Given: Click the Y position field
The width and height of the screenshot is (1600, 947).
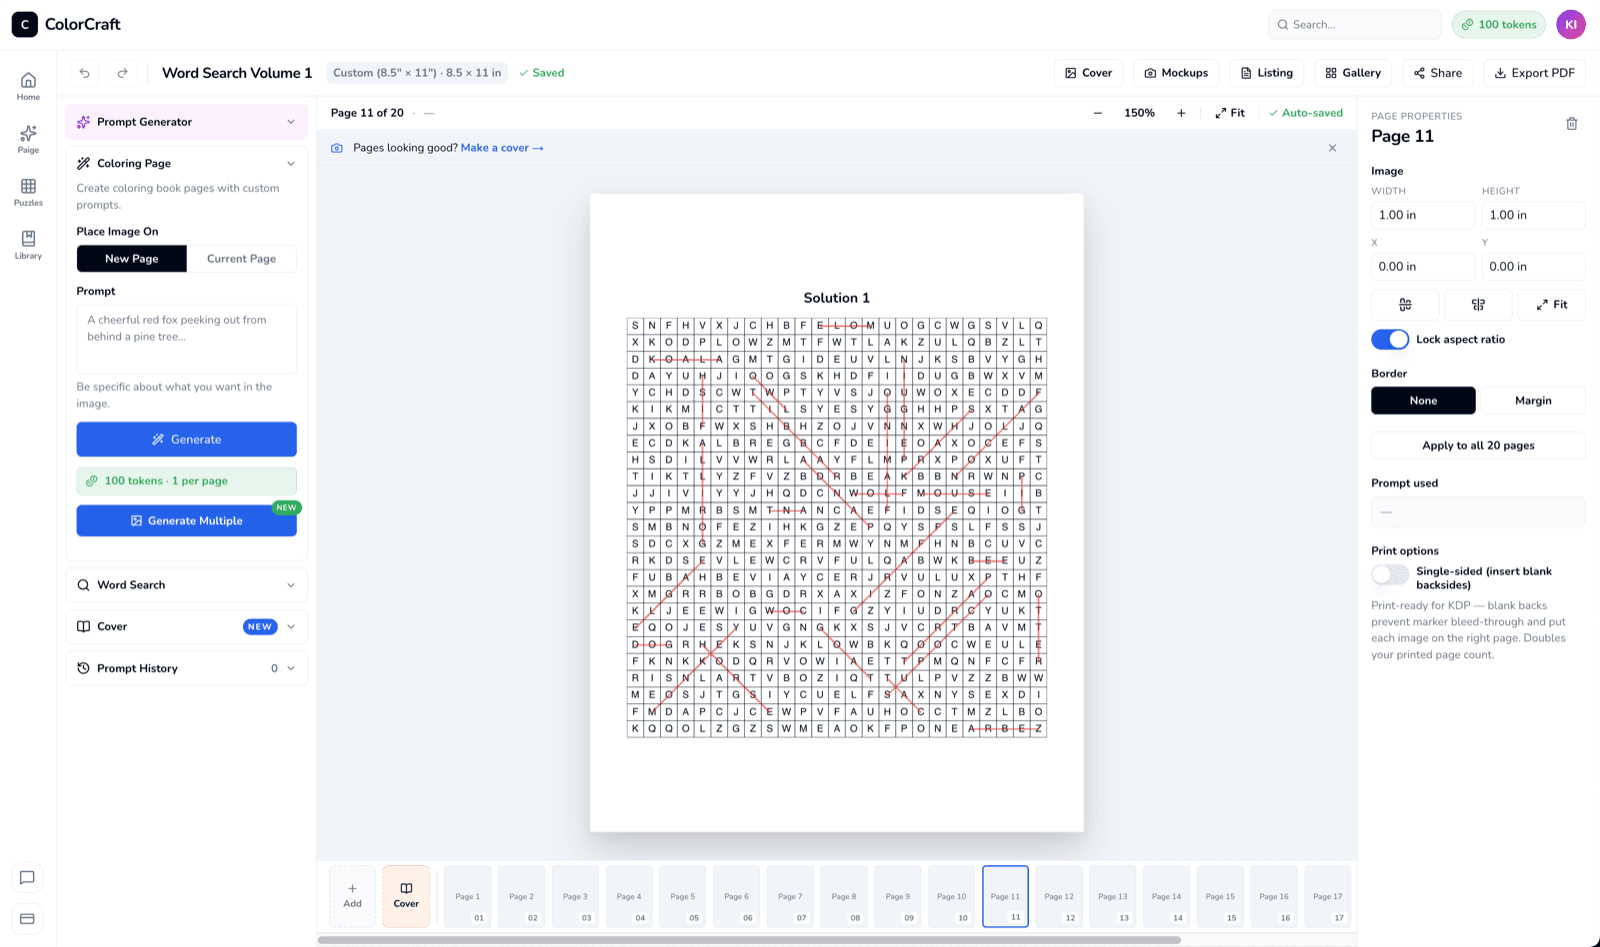Looking at the screenshot, I should (x=1533, y=266).
